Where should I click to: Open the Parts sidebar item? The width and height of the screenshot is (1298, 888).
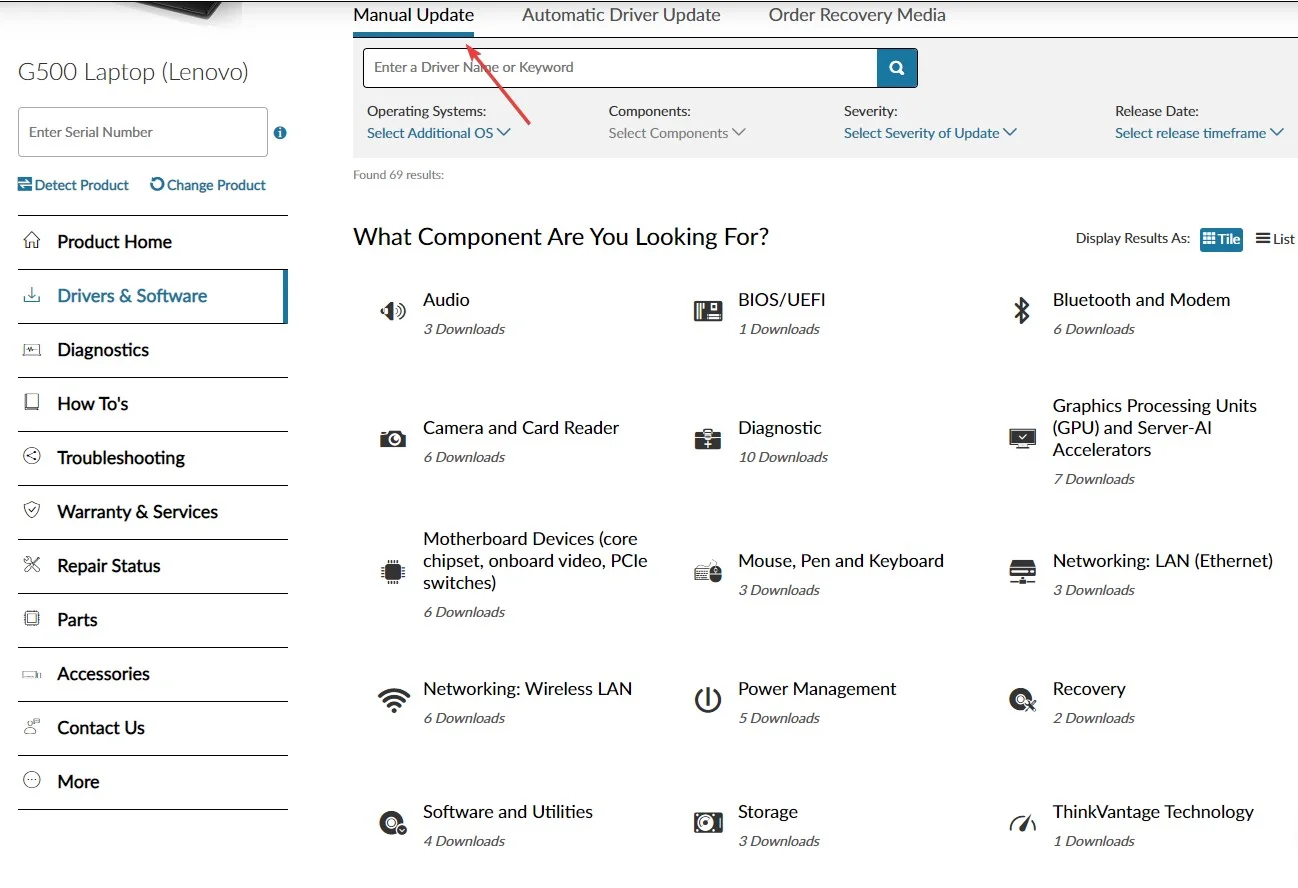tap(153, 620)
